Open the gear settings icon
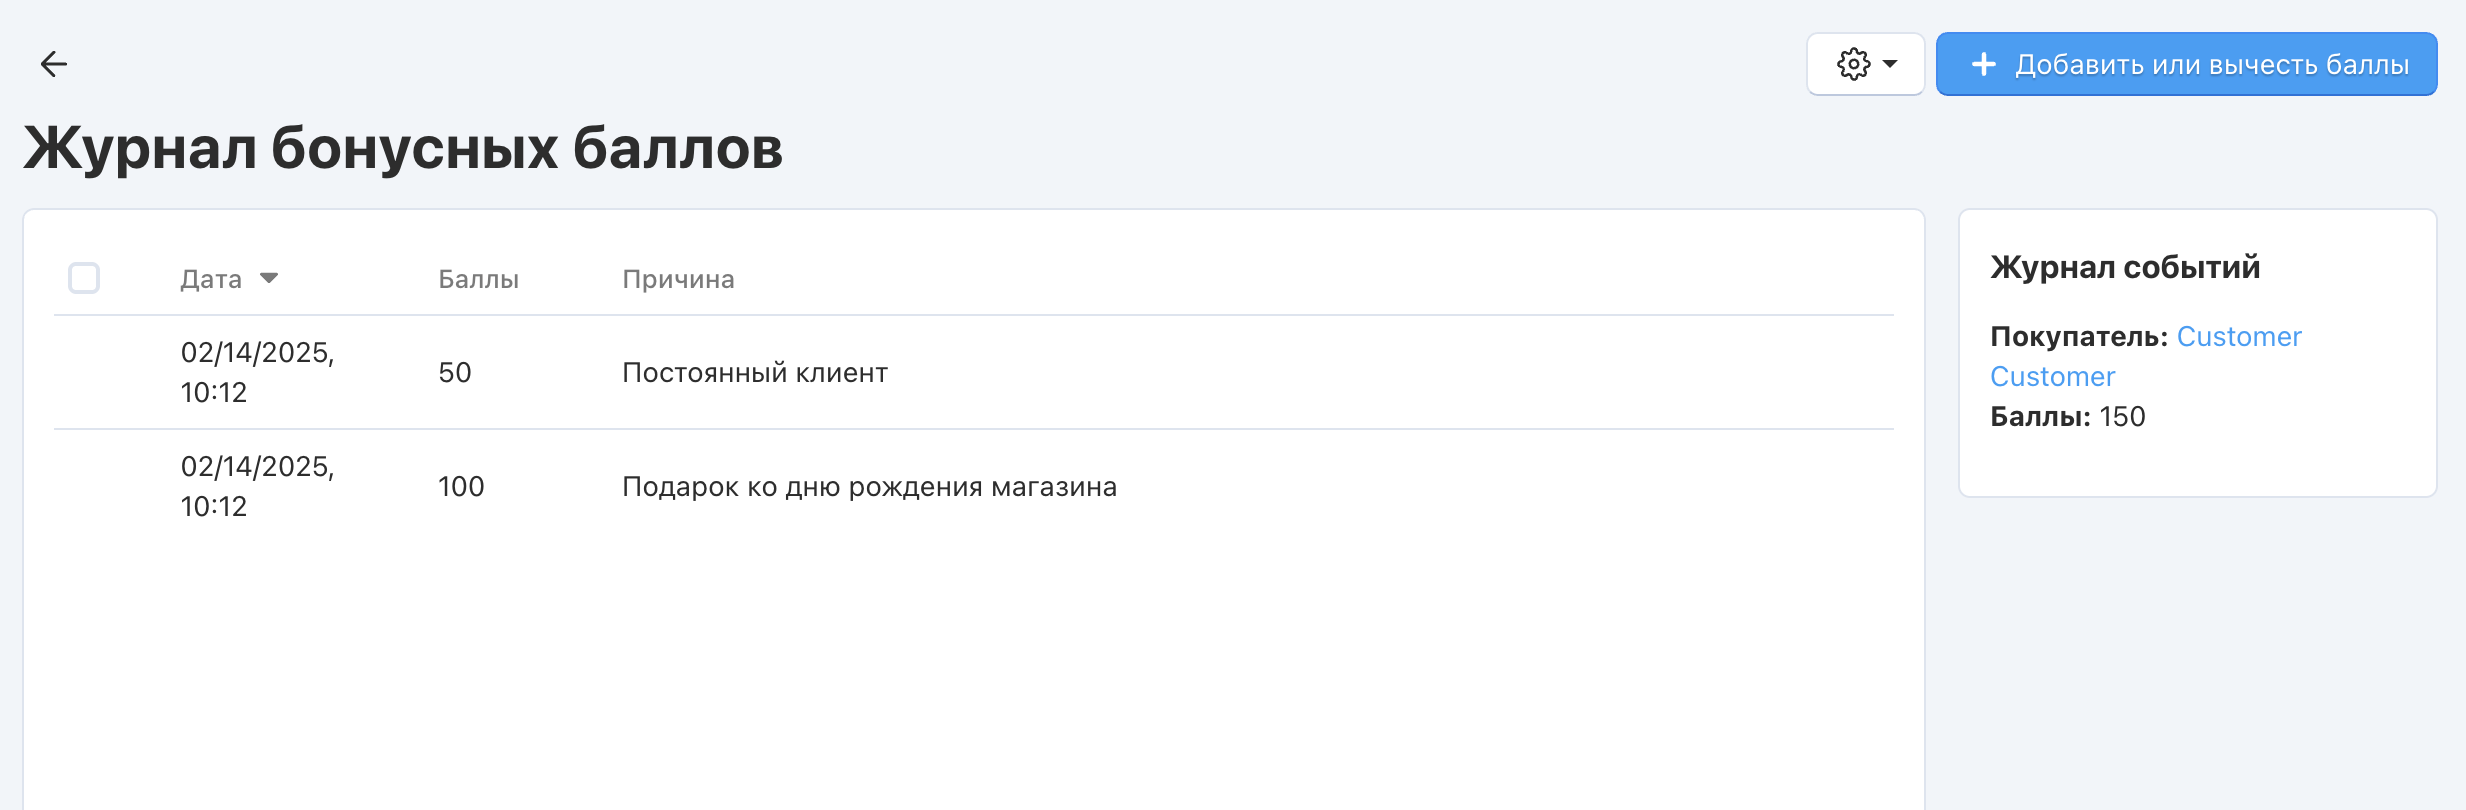 pos(1853,64)
